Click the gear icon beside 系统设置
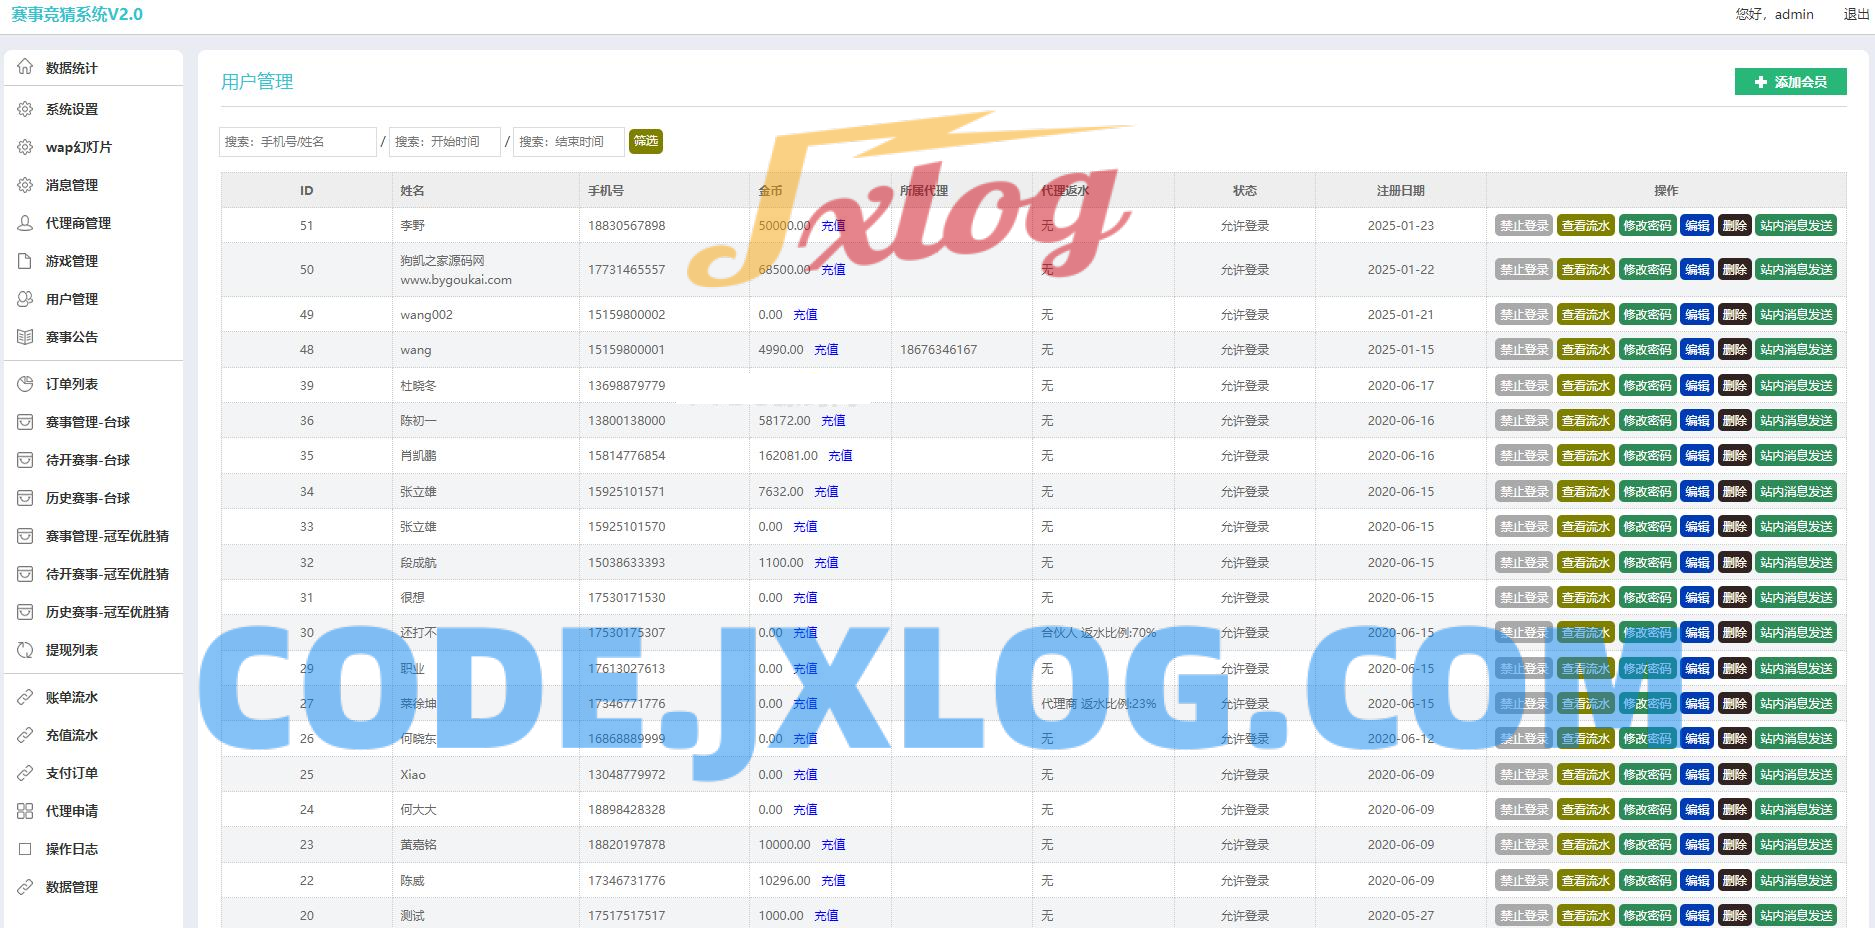The height and width of the screenshot is (928, 1875). (x=25, y=109)
